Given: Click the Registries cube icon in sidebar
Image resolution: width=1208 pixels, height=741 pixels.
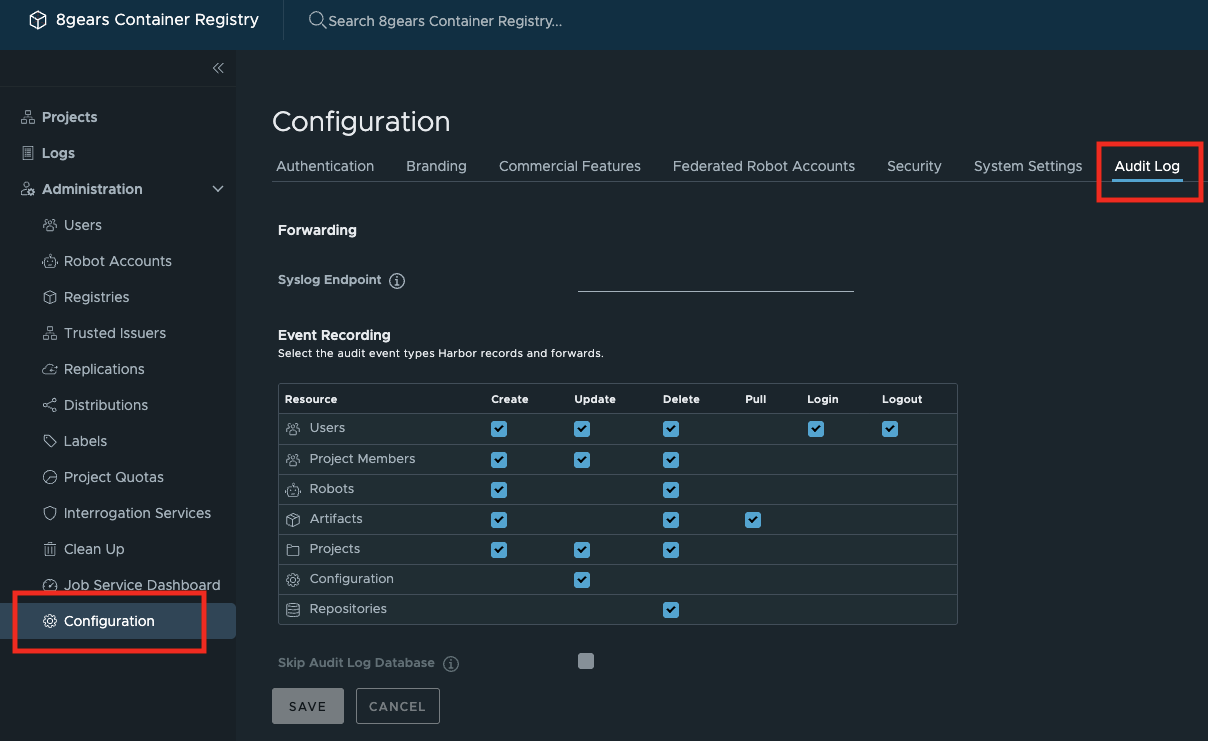Looking at the screenshot, I should point(50,297).
